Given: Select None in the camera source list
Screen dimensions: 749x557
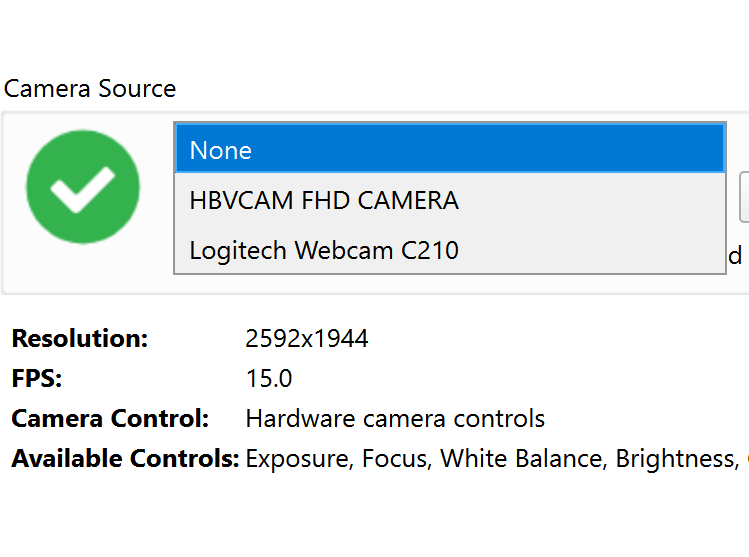Looking at the screenshot, I should tap(449, 150).
